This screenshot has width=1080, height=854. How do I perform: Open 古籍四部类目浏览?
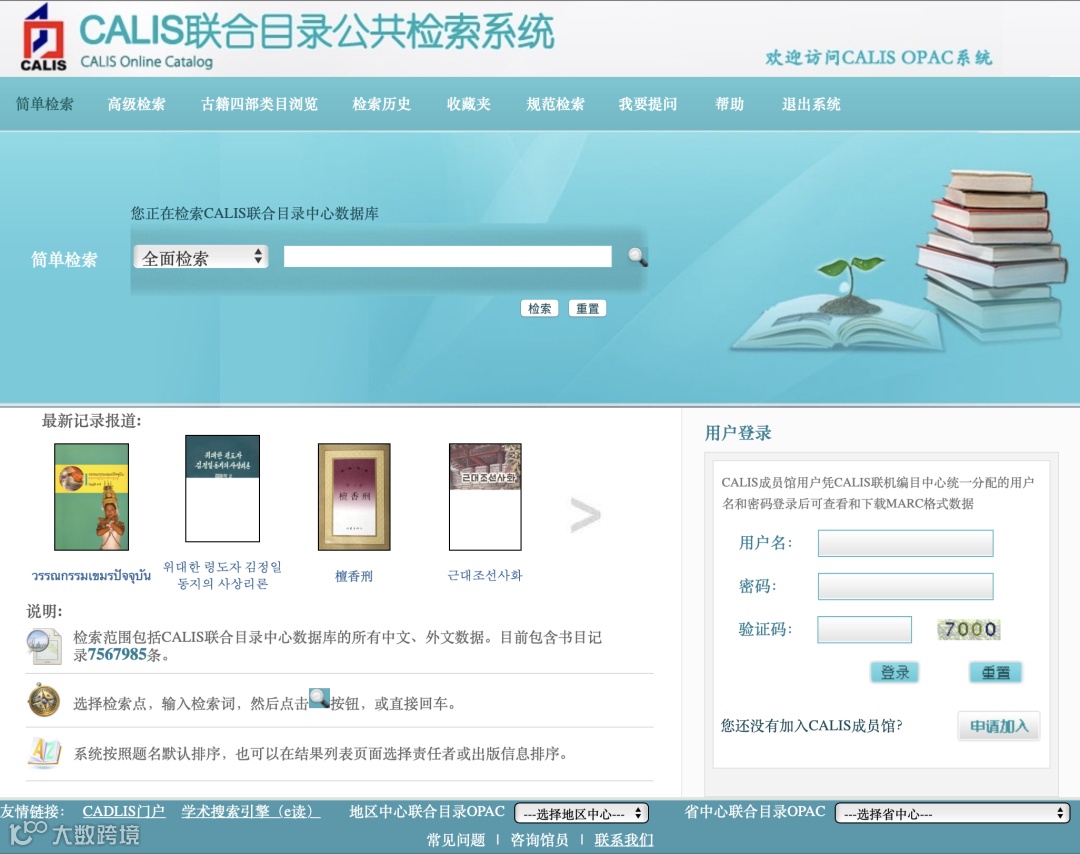pos(259,104)
